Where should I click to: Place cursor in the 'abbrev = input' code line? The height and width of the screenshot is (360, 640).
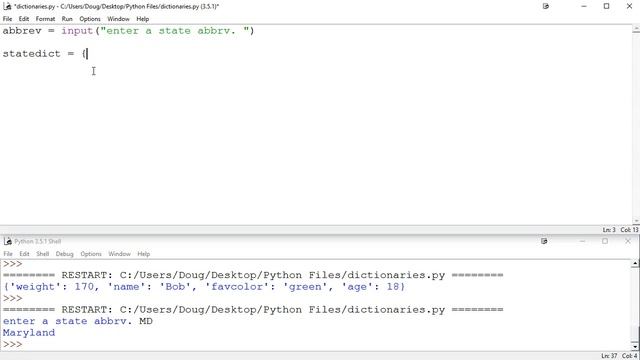tap(128, 31)
